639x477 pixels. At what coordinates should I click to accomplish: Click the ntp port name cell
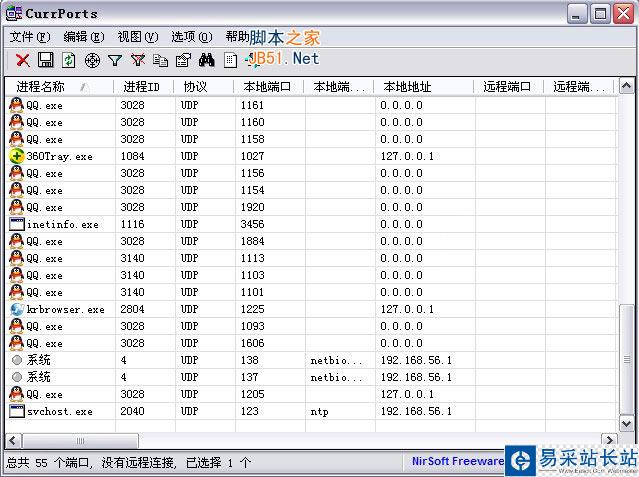pyautogui.click(x=320, y=412)
